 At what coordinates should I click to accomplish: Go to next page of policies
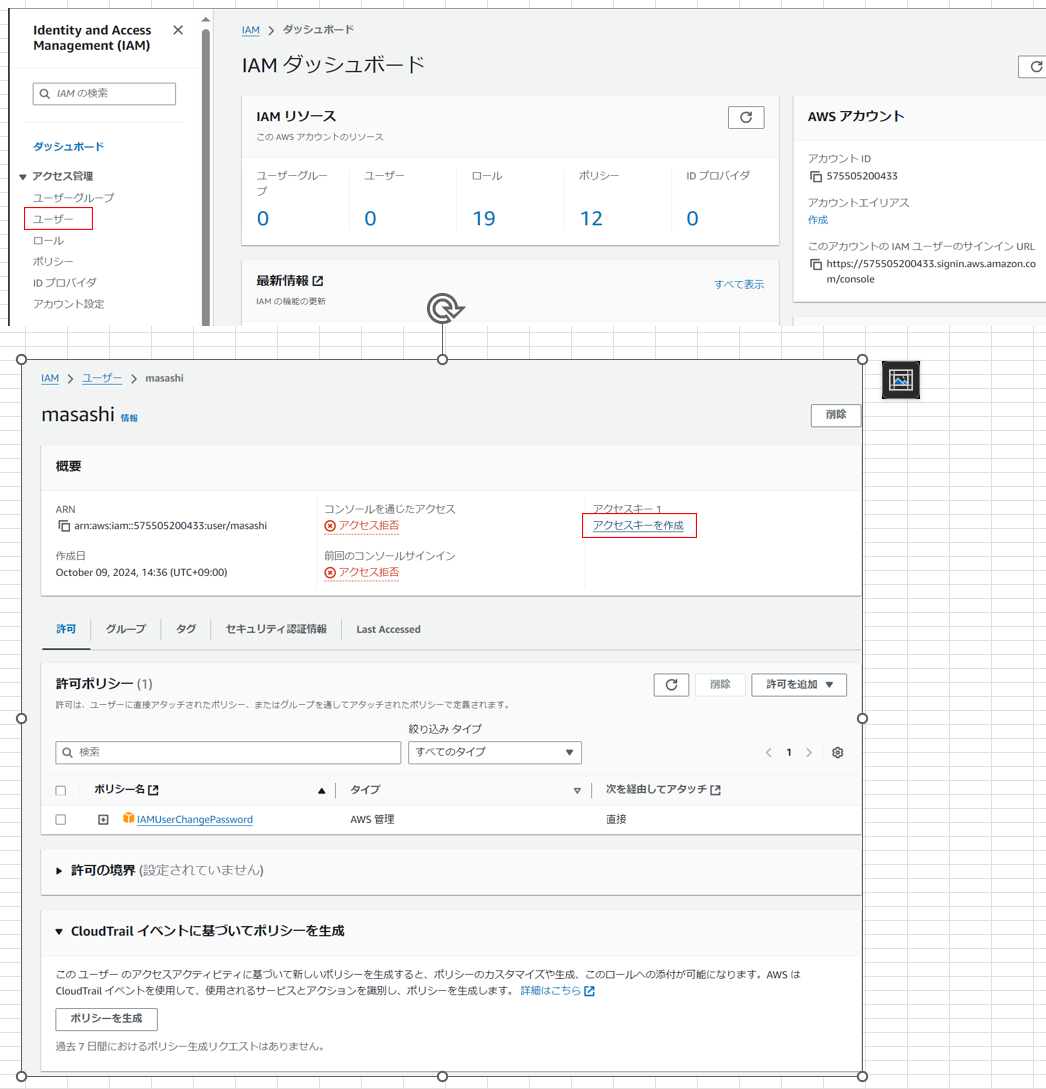pos(809,753)
